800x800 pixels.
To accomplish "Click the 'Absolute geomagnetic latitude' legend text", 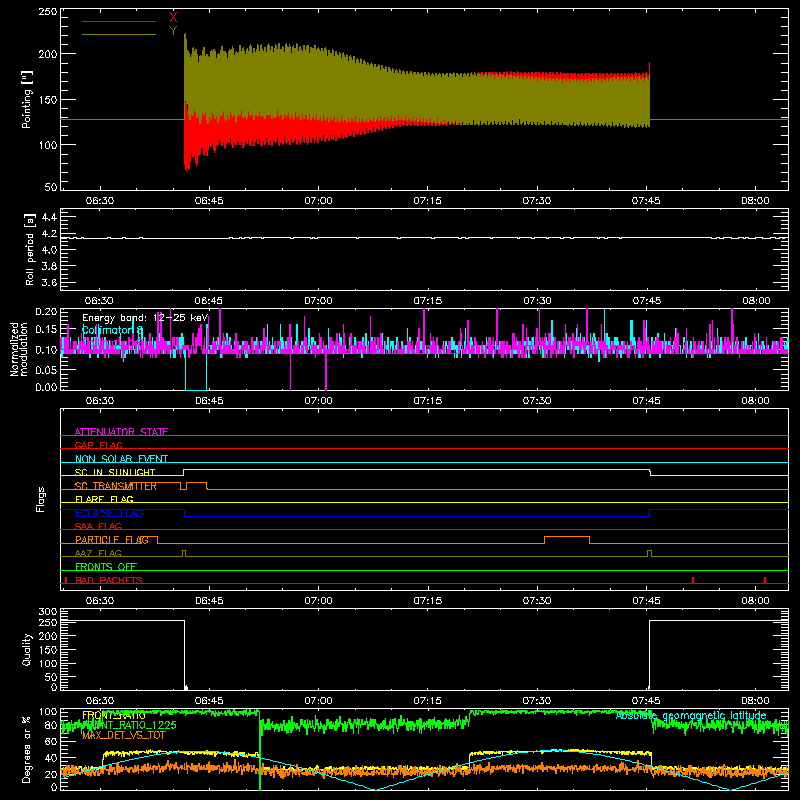I will (691, 716).
